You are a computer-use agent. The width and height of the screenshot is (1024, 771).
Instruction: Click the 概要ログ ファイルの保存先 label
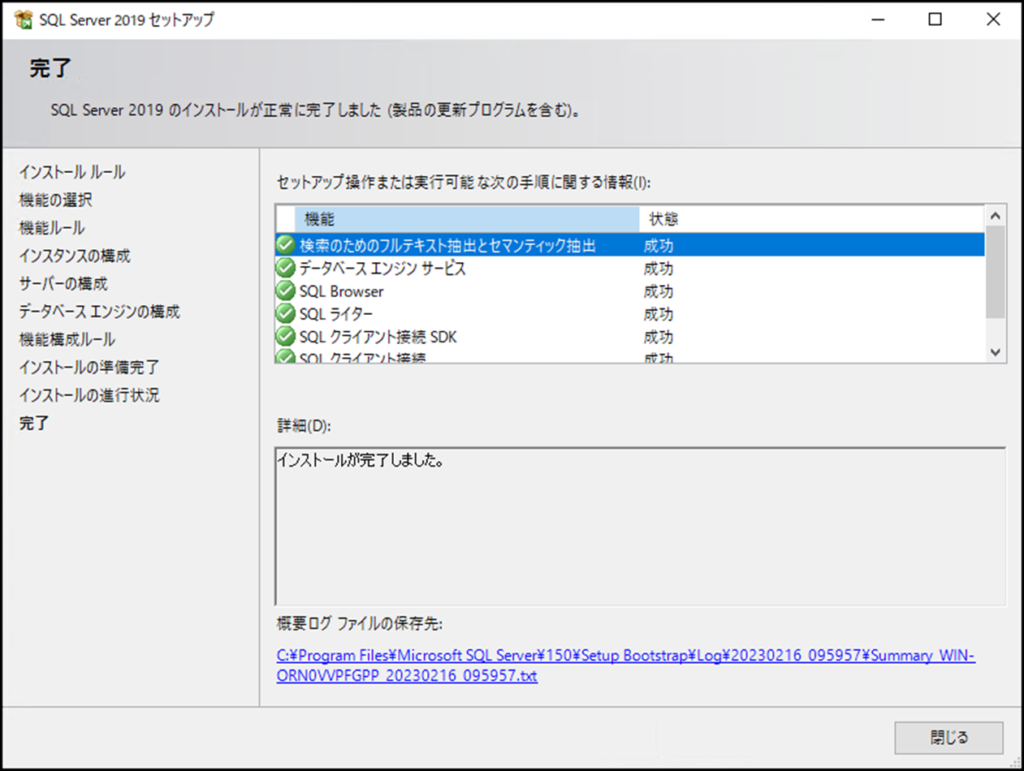(359, 623)
